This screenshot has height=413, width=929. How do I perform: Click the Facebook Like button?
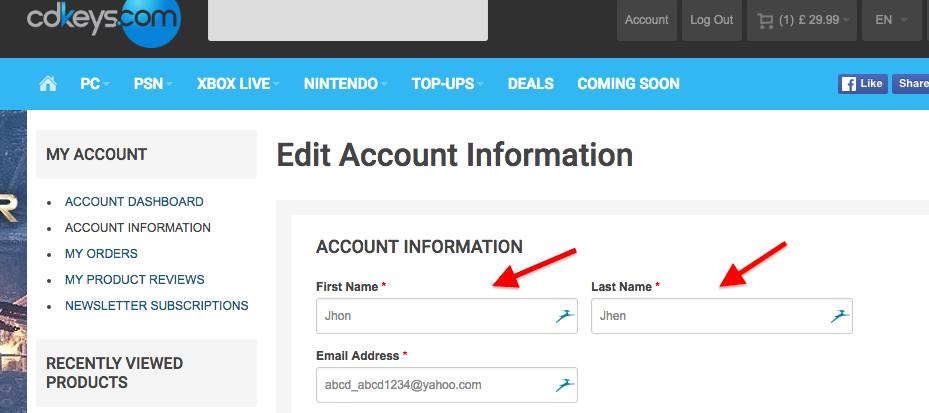pyautogui.click(x=862, y=84)
